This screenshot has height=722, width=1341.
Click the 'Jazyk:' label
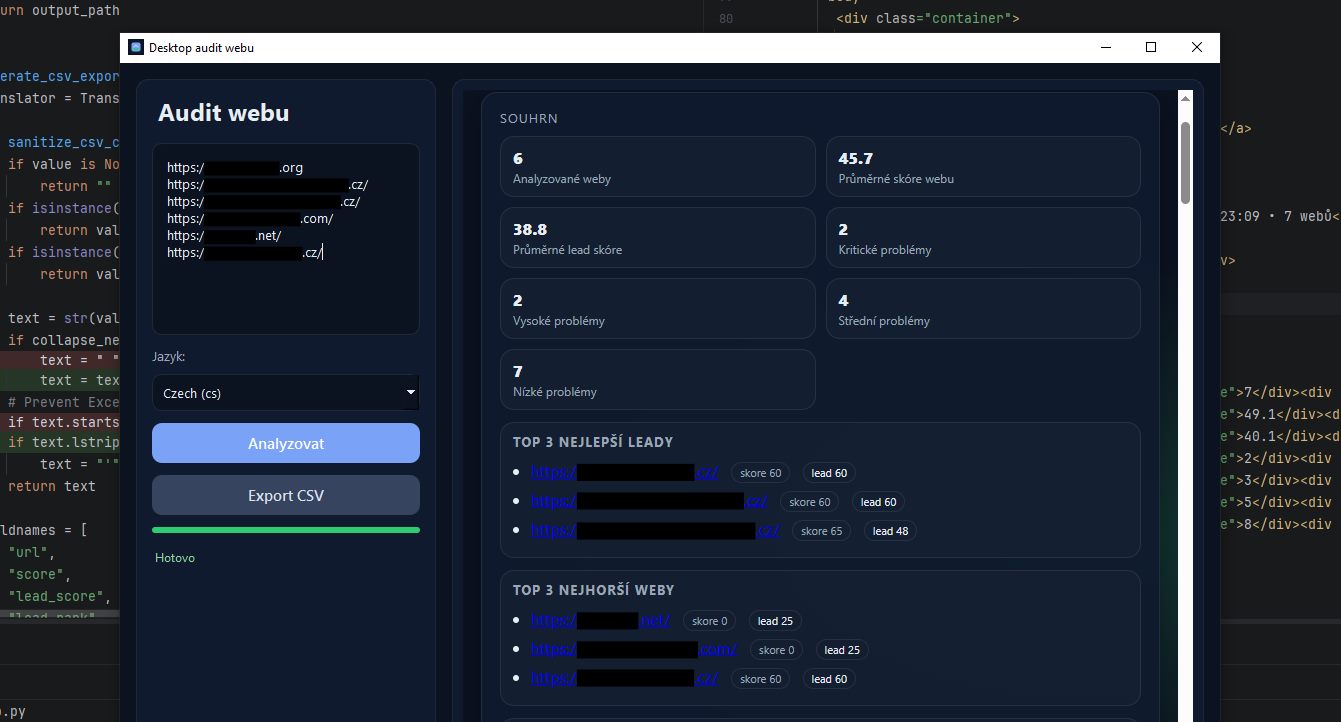click(169, 357)
